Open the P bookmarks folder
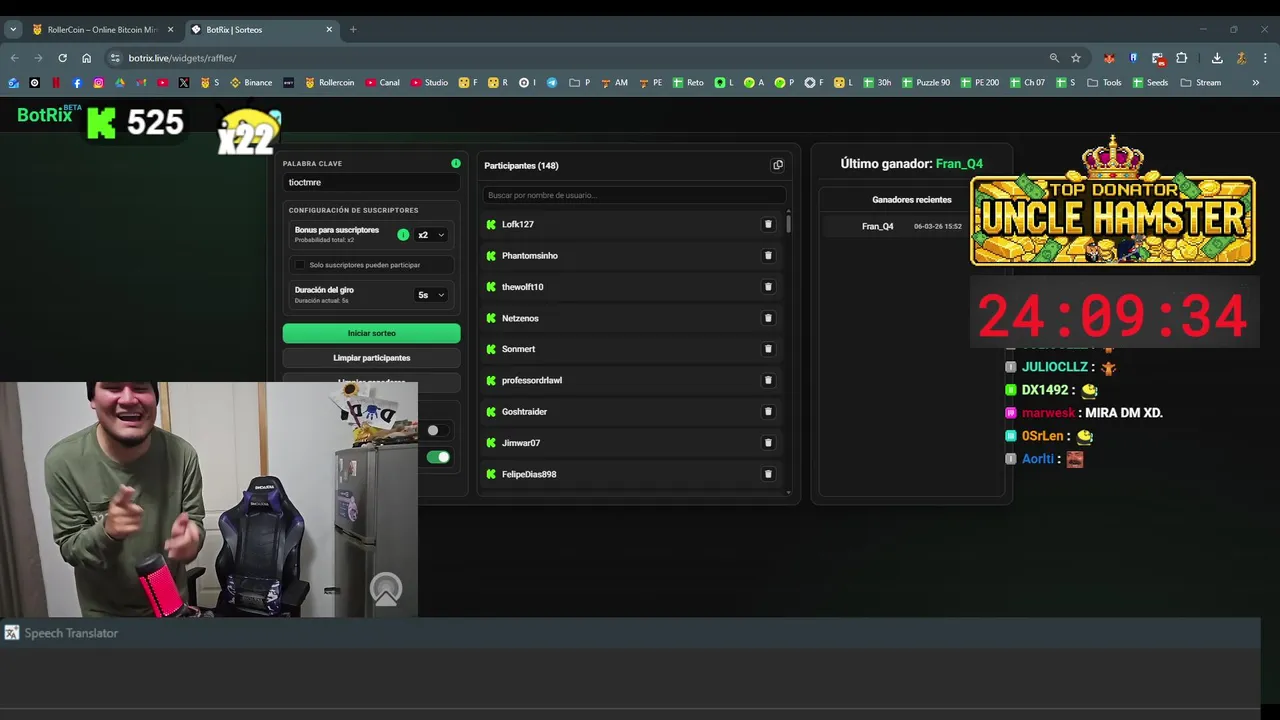This screenshot has height=720, width=1280. tap(580, 83)
